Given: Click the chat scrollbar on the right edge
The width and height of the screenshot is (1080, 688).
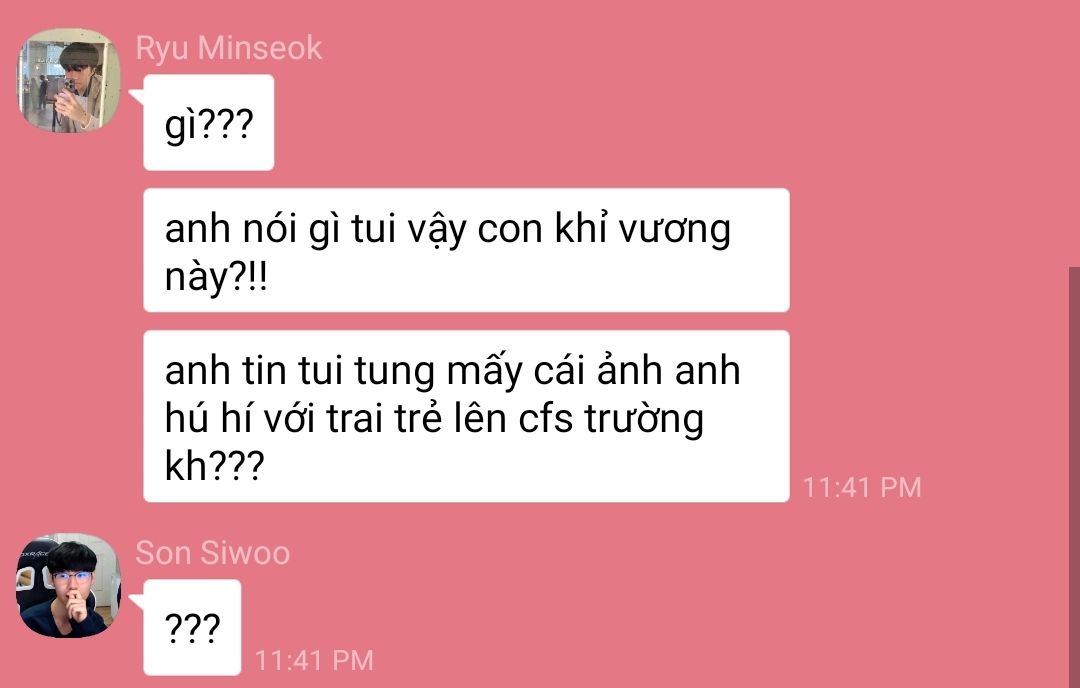Looking at the screenshot, I should point(1074,477).
